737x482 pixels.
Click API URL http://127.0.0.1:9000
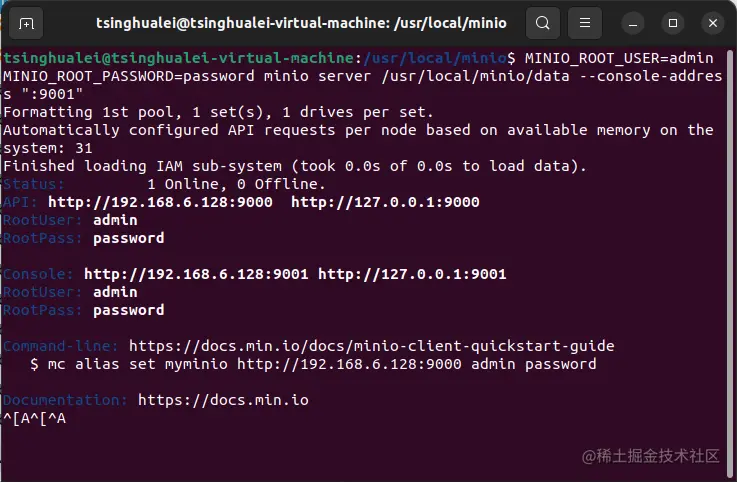pos(385,202)
